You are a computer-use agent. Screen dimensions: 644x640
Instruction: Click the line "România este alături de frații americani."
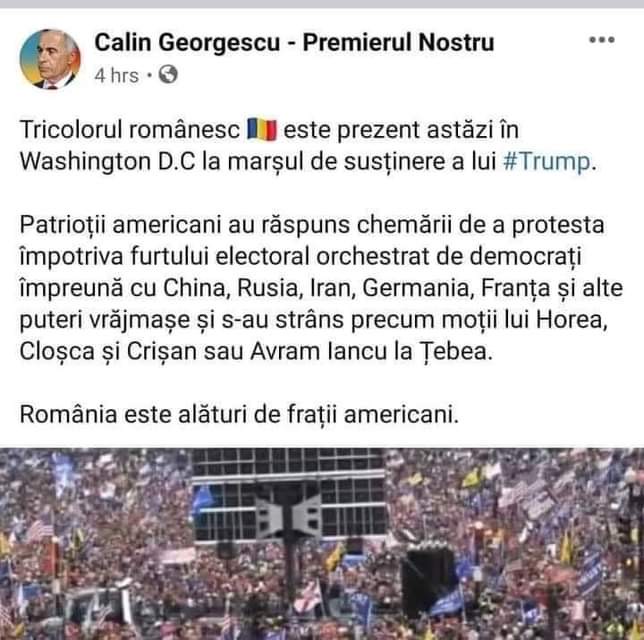[x=239, y=414]
